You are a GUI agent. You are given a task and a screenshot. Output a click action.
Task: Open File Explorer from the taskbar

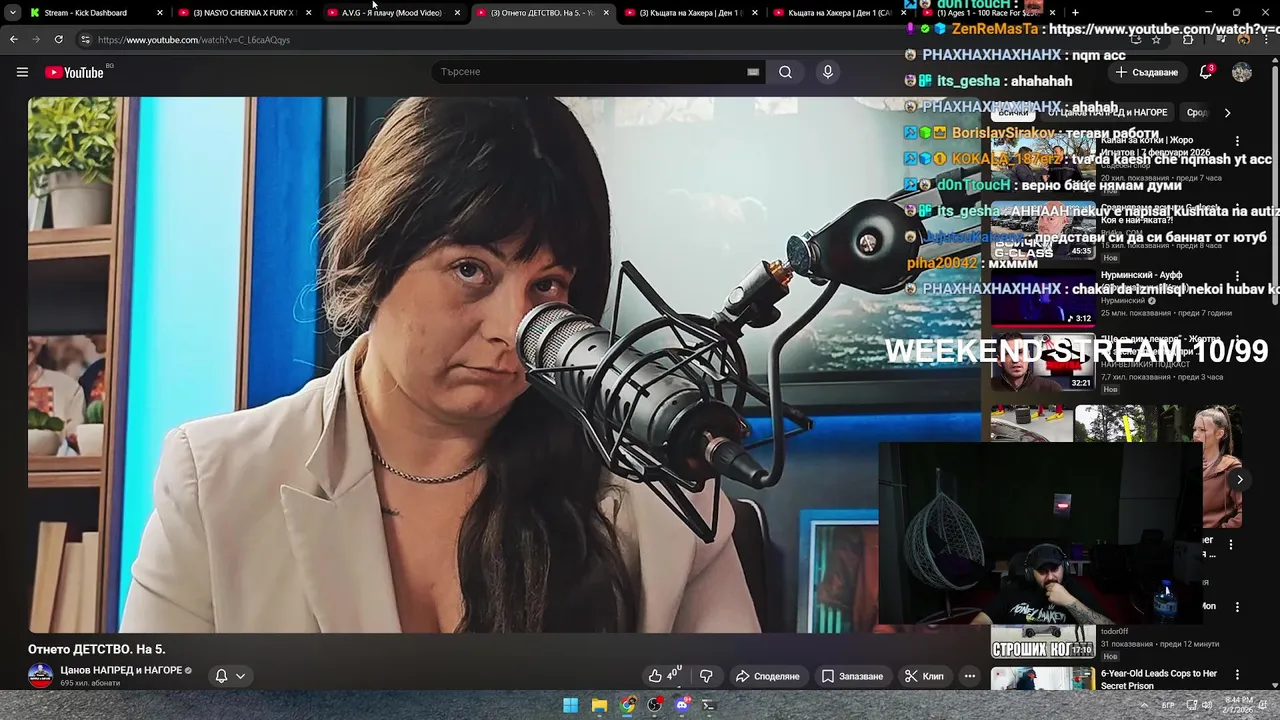pyautogui.click(x=599, y=705)
